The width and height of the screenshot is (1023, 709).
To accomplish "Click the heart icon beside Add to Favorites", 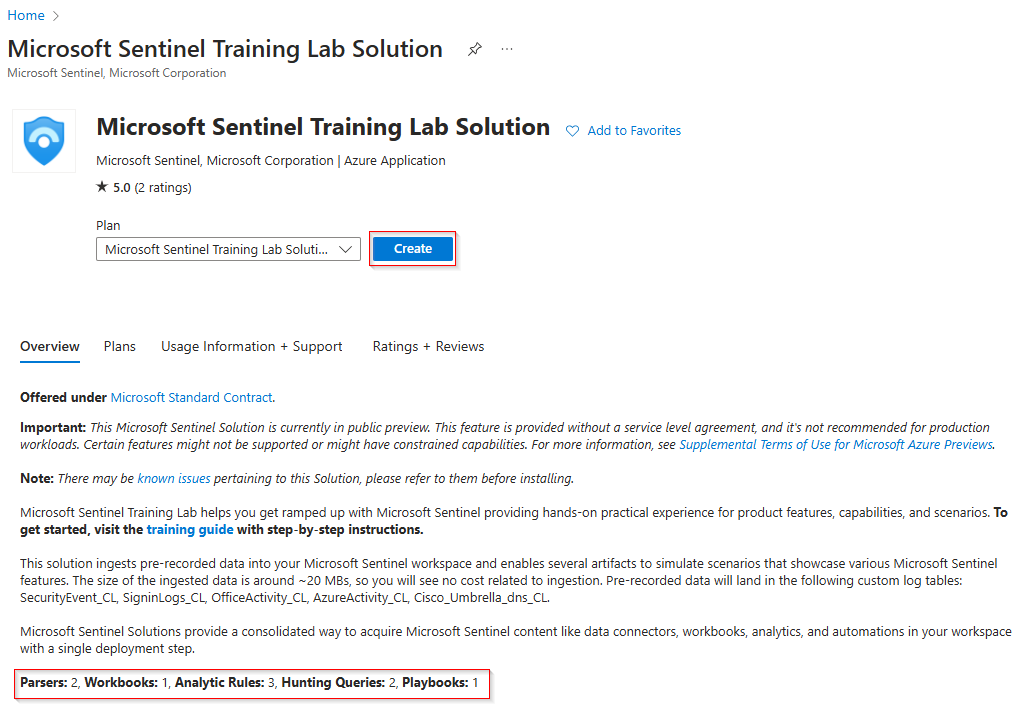I will pos(573,131).
